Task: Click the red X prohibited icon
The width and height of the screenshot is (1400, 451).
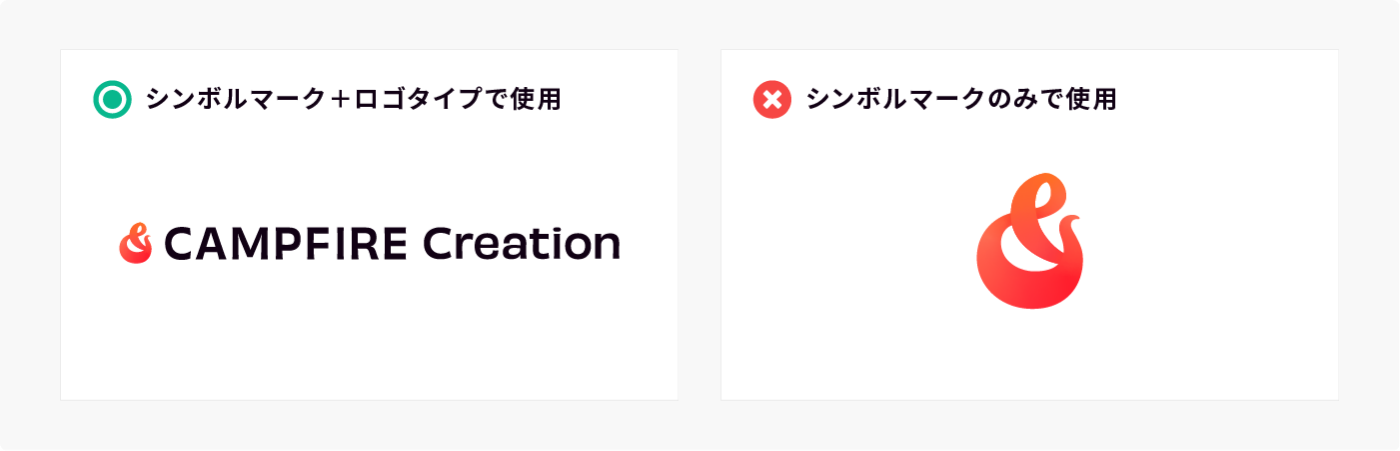Action: click(772, 99)
